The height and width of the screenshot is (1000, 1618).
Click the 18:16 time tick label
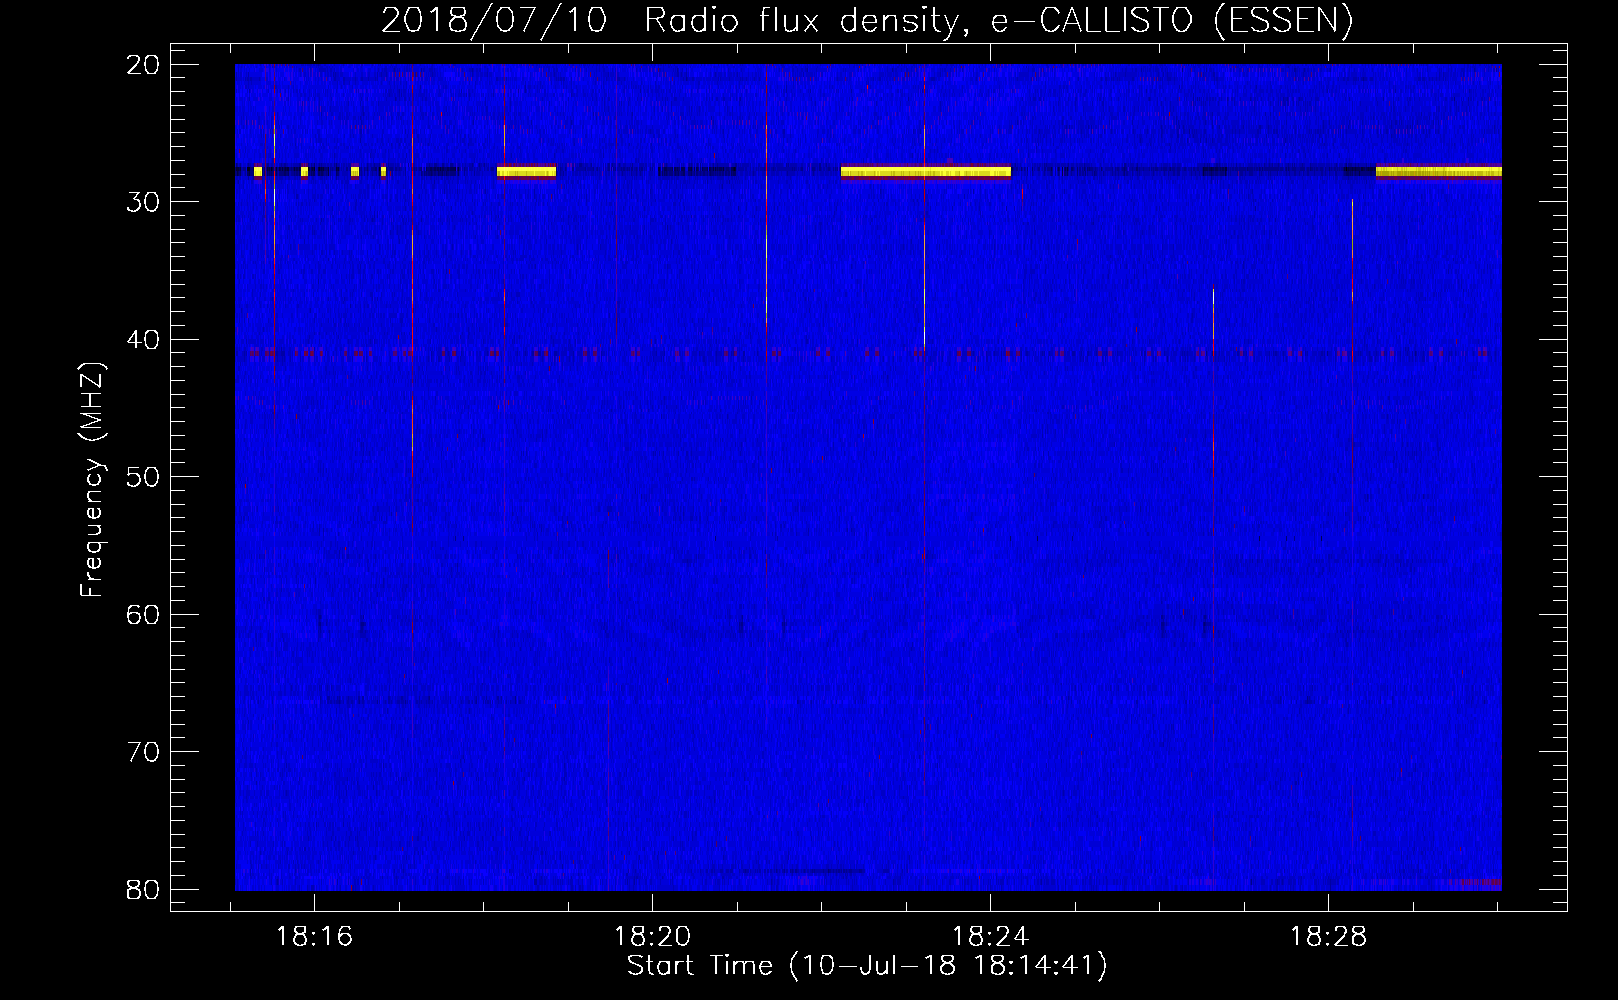click(315, 937)
